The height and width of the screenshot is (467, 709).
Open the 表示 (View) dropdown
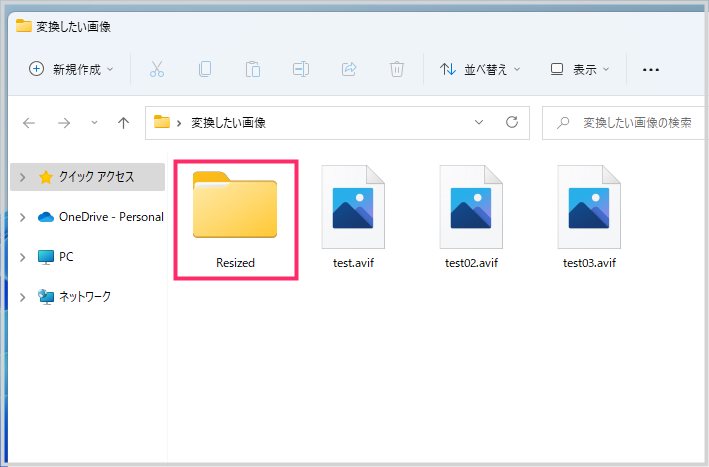point(580,69)
